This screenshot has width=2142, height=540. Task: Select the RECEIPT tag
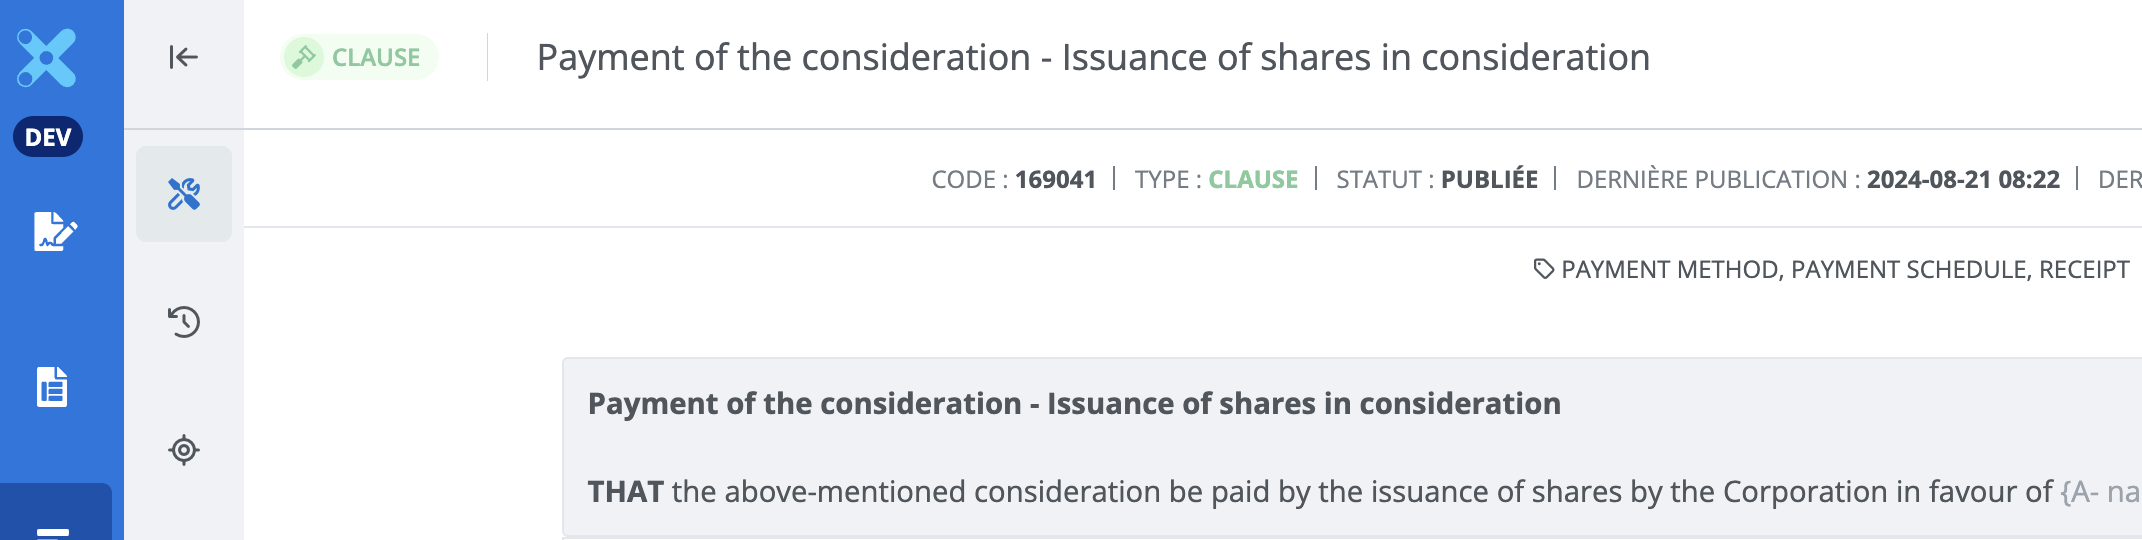2084,270
